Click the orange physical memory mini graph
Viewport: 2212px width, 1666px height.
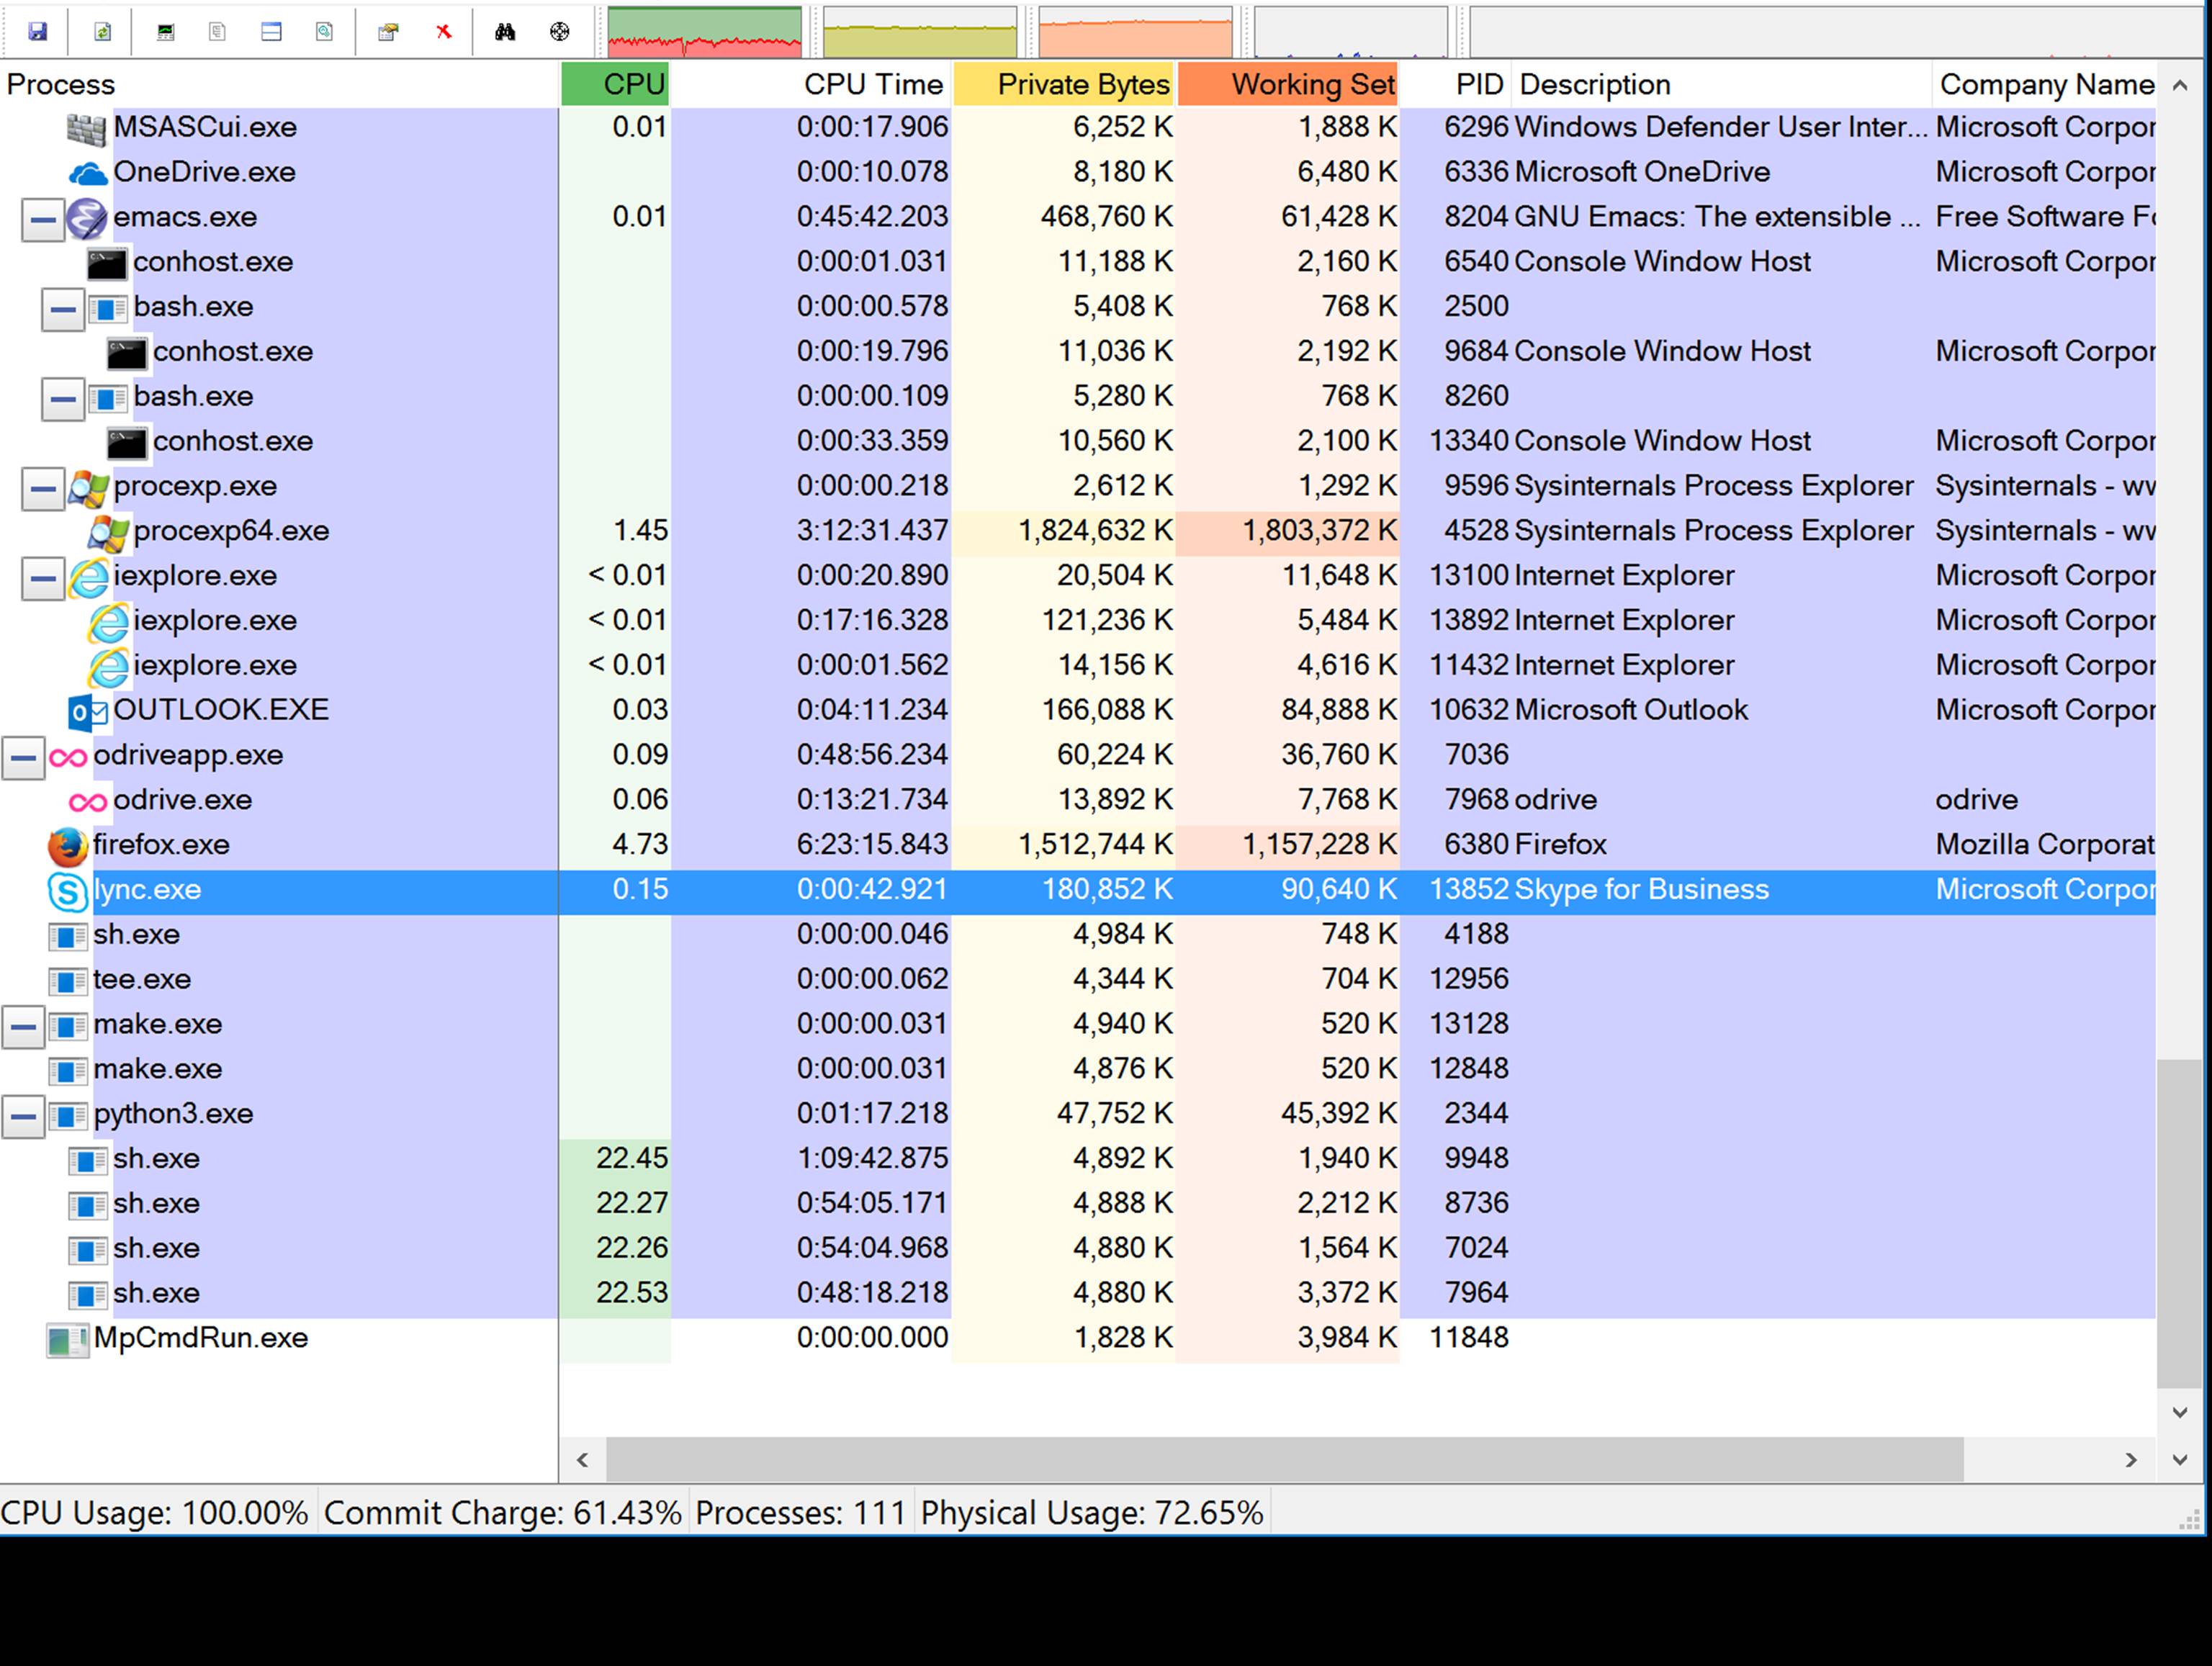point(1136,32)
